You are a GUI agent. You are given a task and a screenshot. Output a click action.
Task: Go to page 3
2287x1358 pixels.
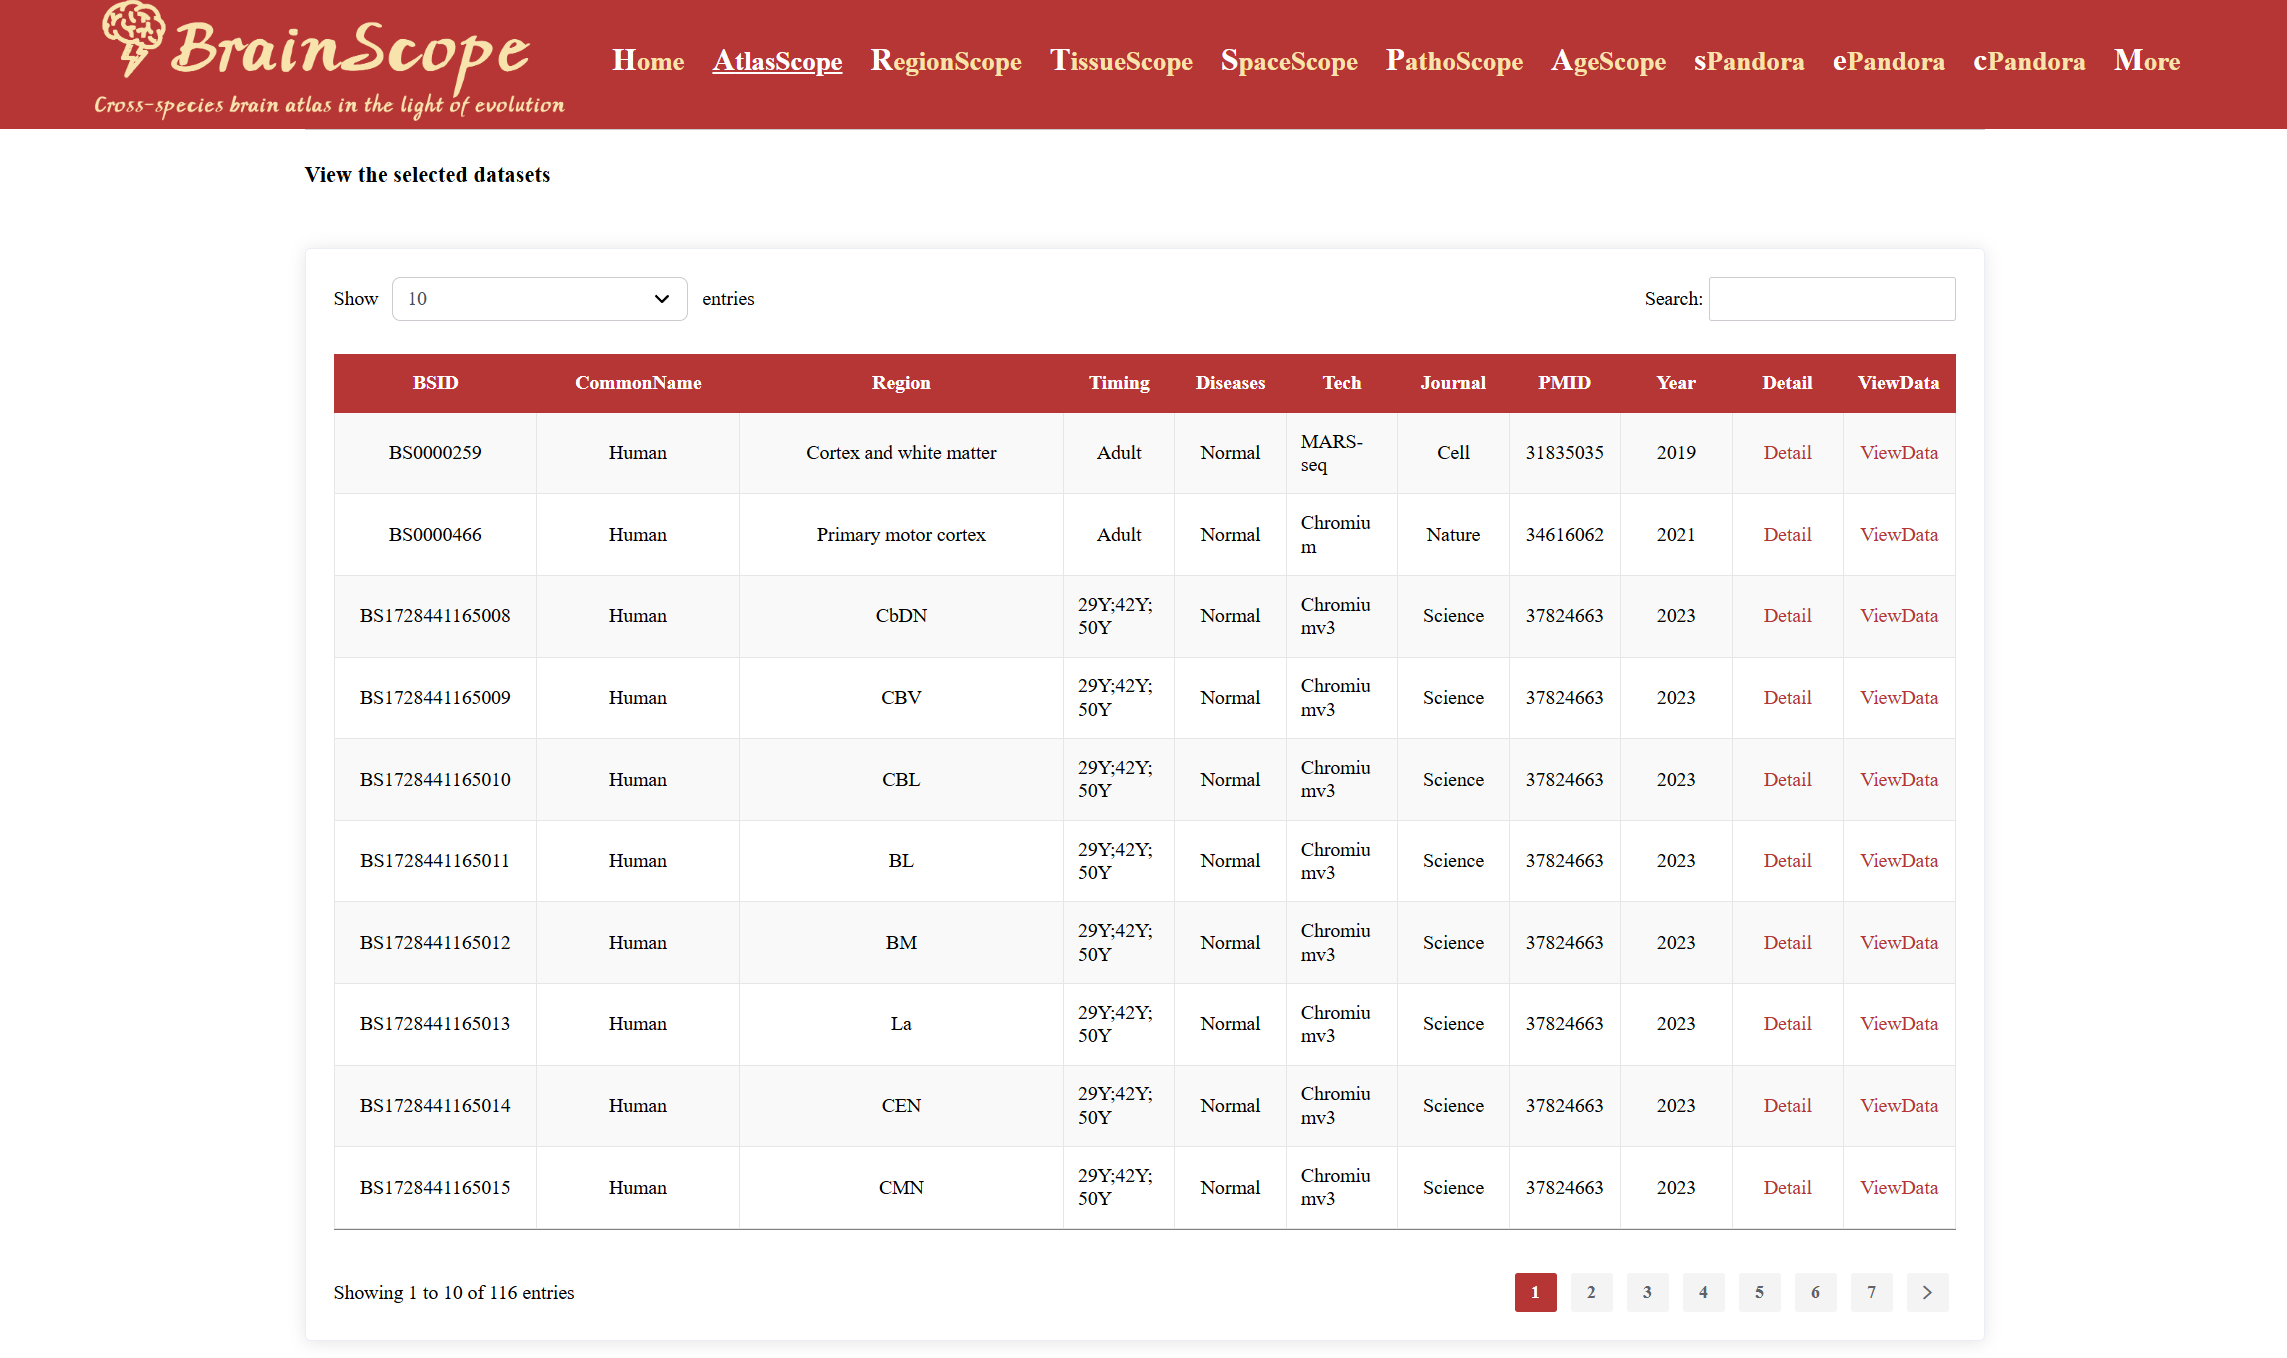pyautogui.click(x=1647, y=1292)
